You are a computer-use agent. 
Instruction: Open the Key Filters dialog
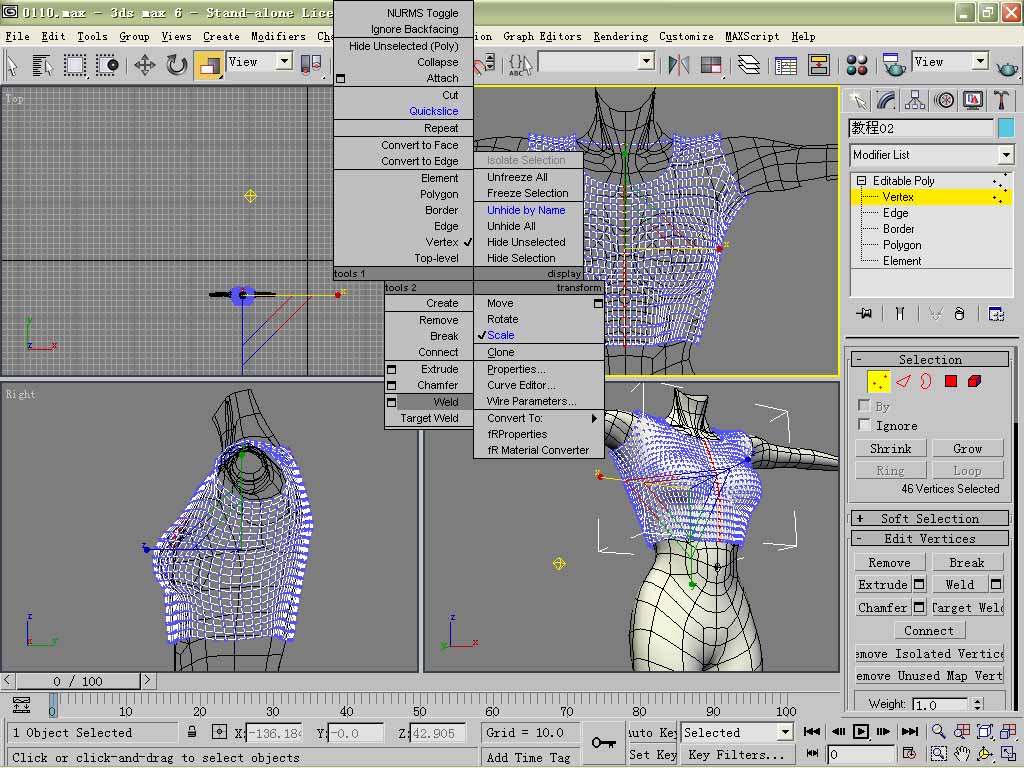click(x=737, y=755)
